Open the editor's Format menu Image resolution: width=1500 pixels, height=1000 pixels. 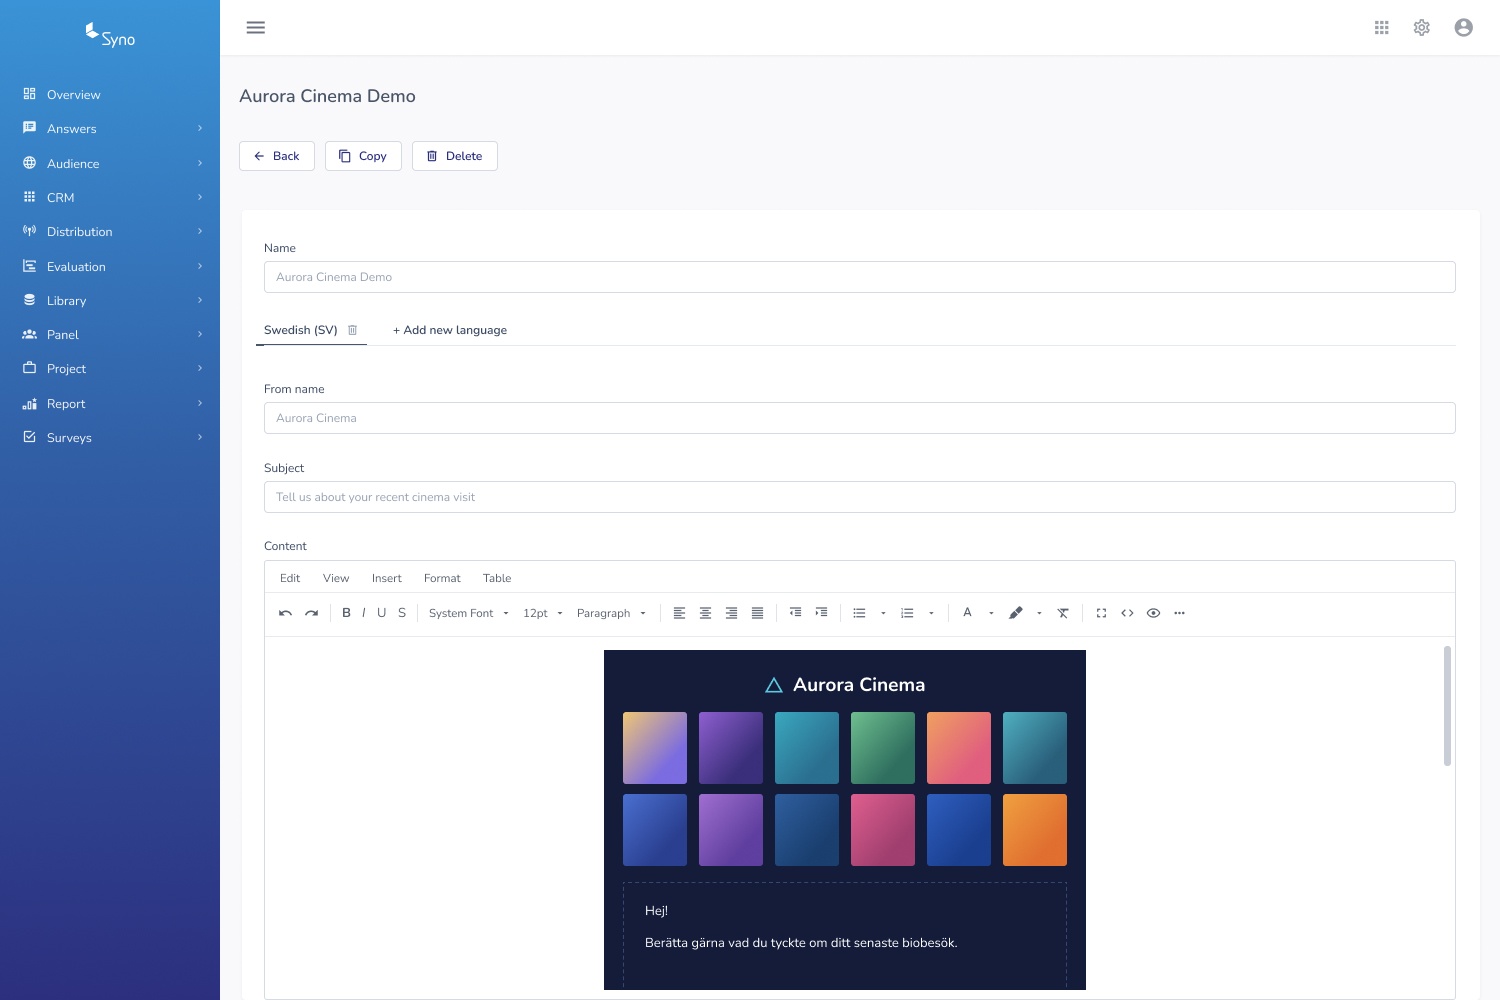tap(442, 578)
